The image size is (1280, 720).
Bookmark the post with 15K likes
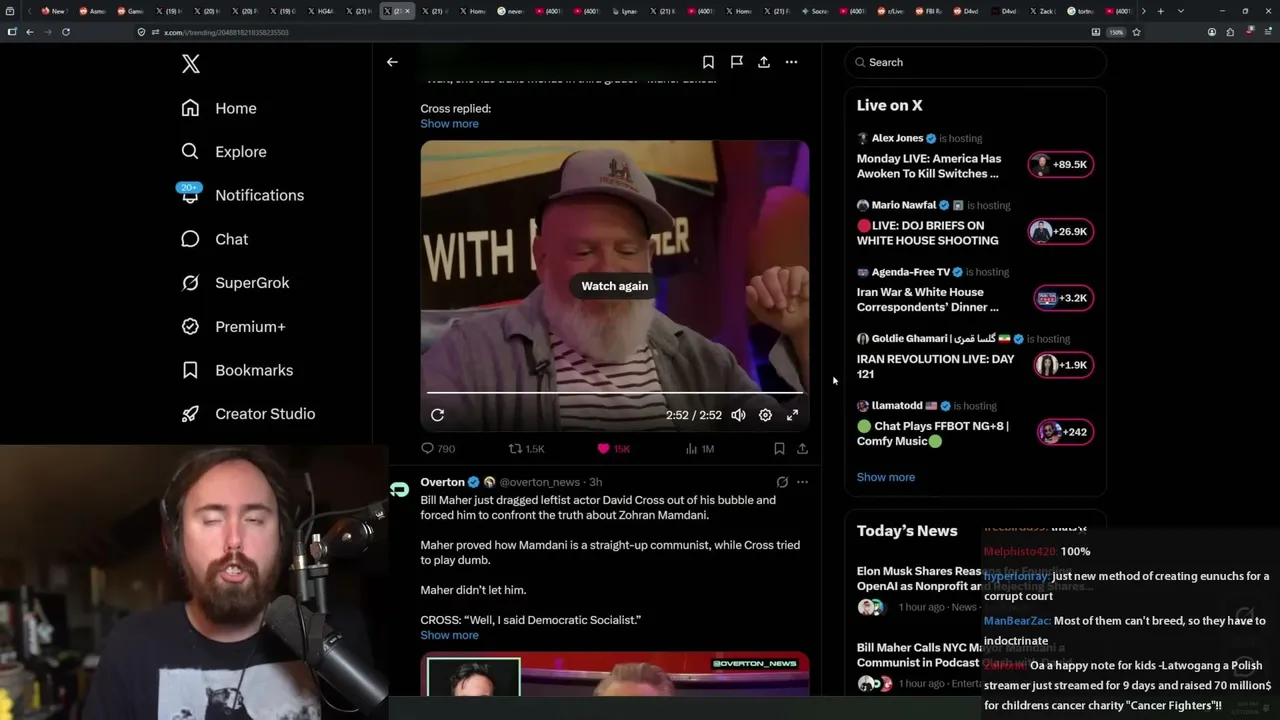click(x=779, y=449)
